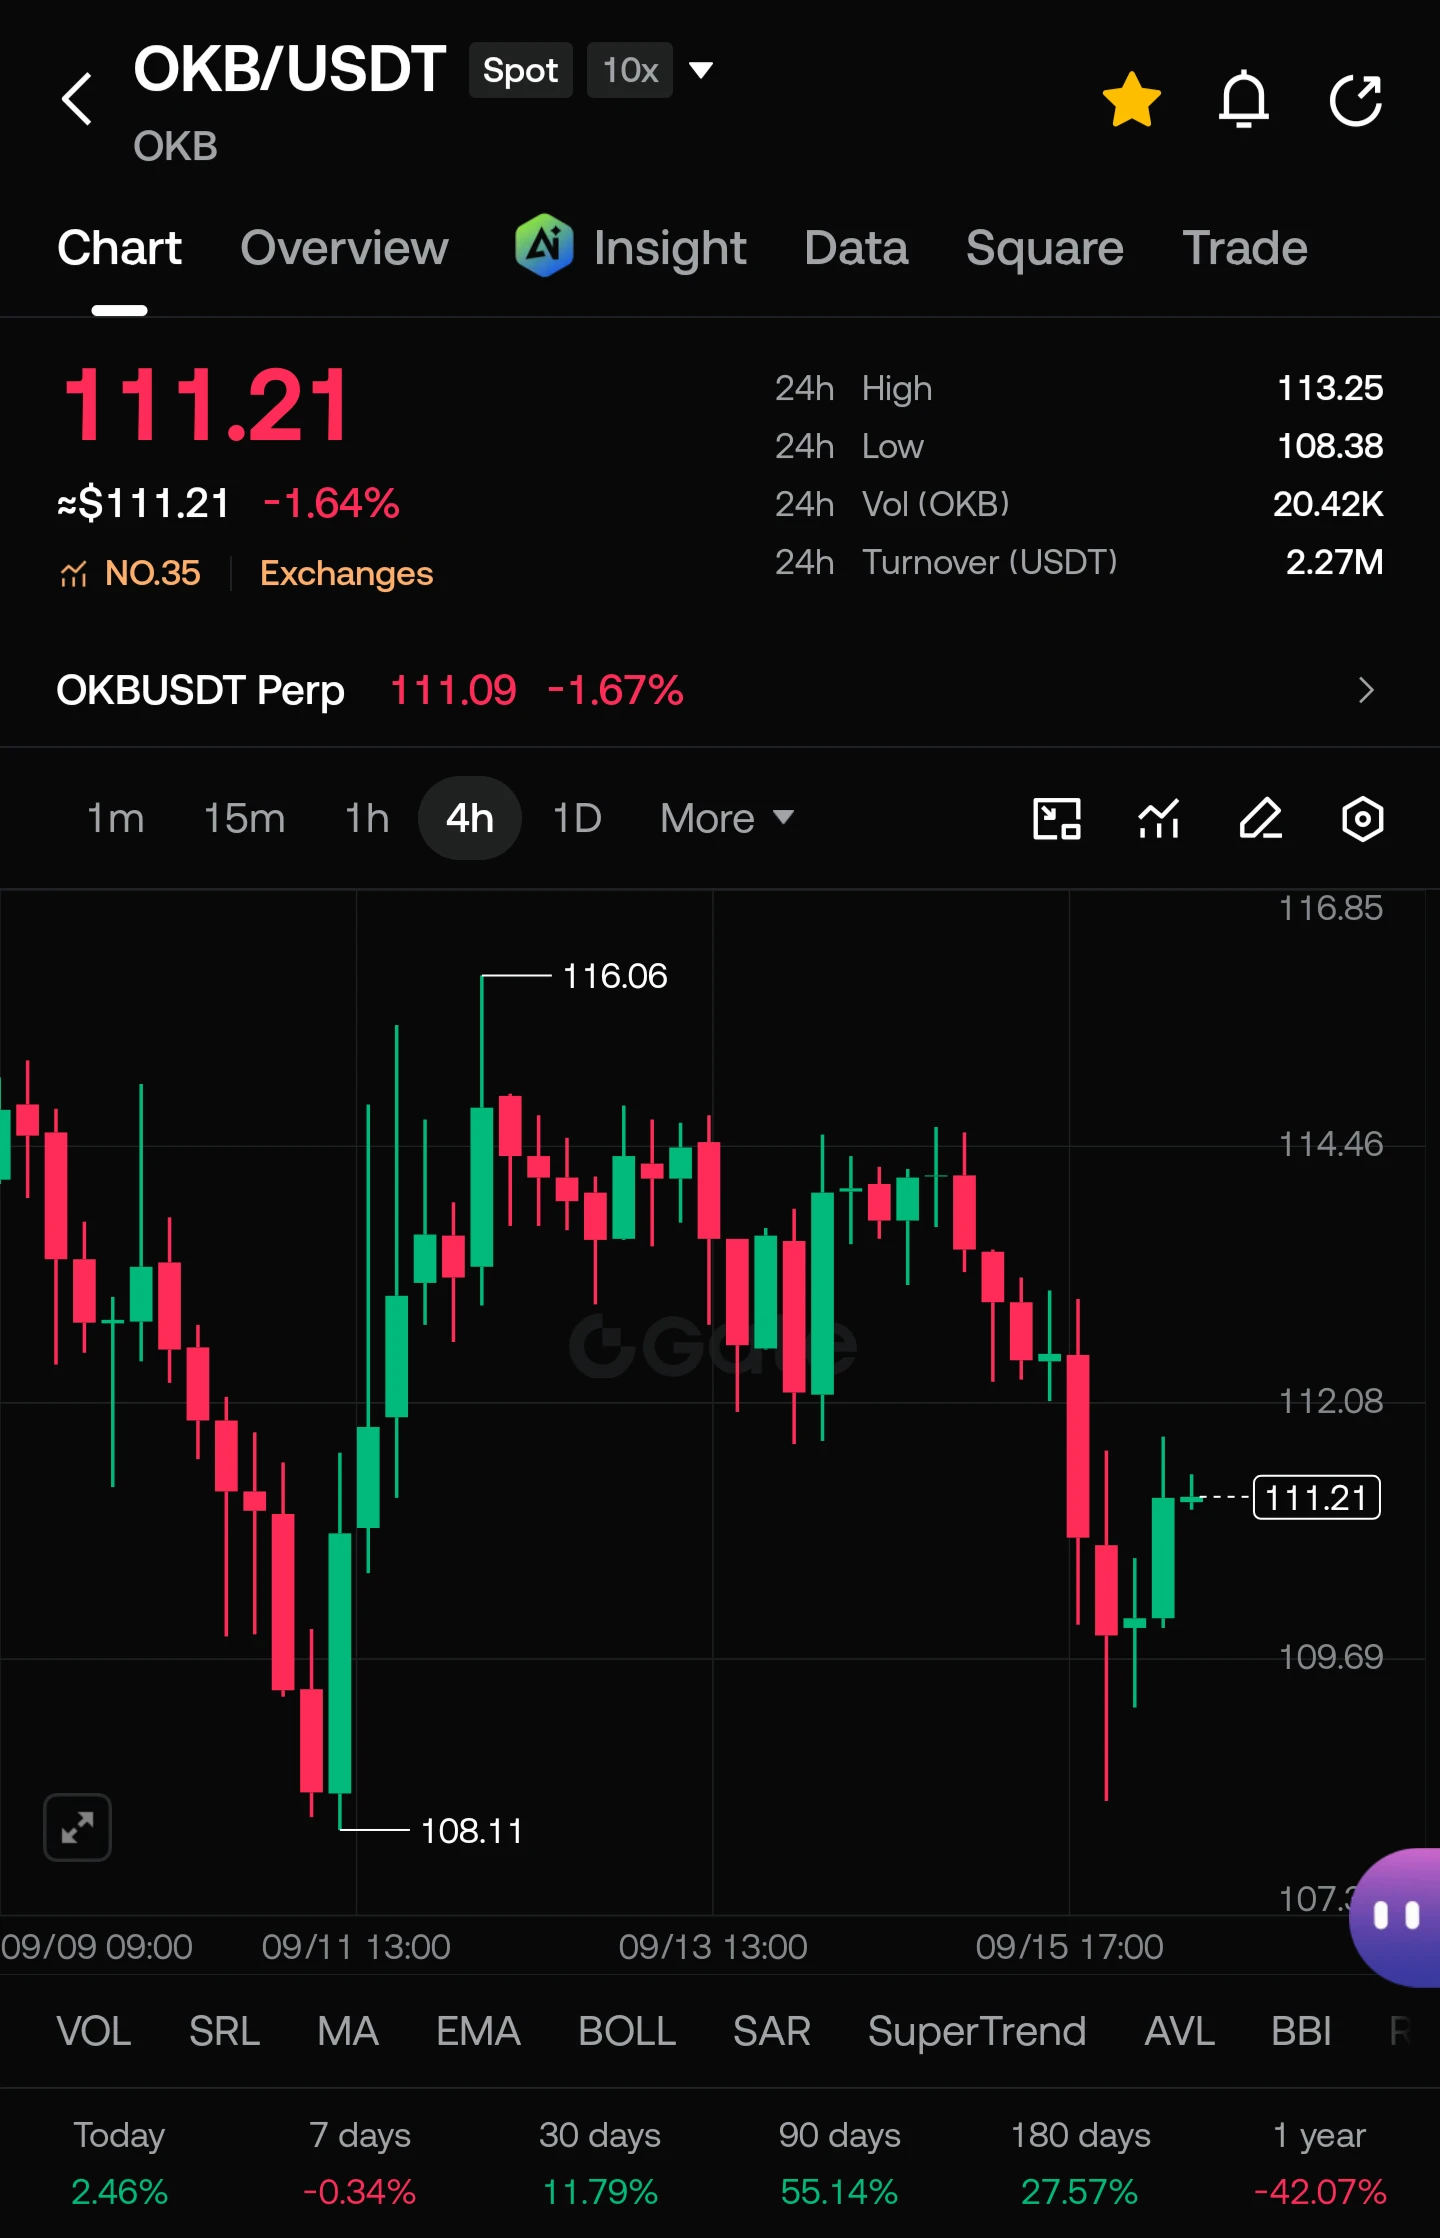Tap the 1 year -42.07% performance
1440x2238 pixels.
pyautogui.click(x=1320, y=2163)
